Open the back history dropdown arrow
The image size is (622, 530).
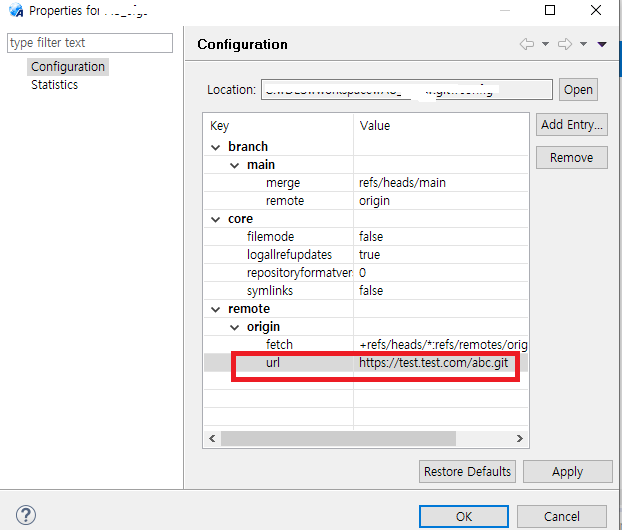(545, 44)
